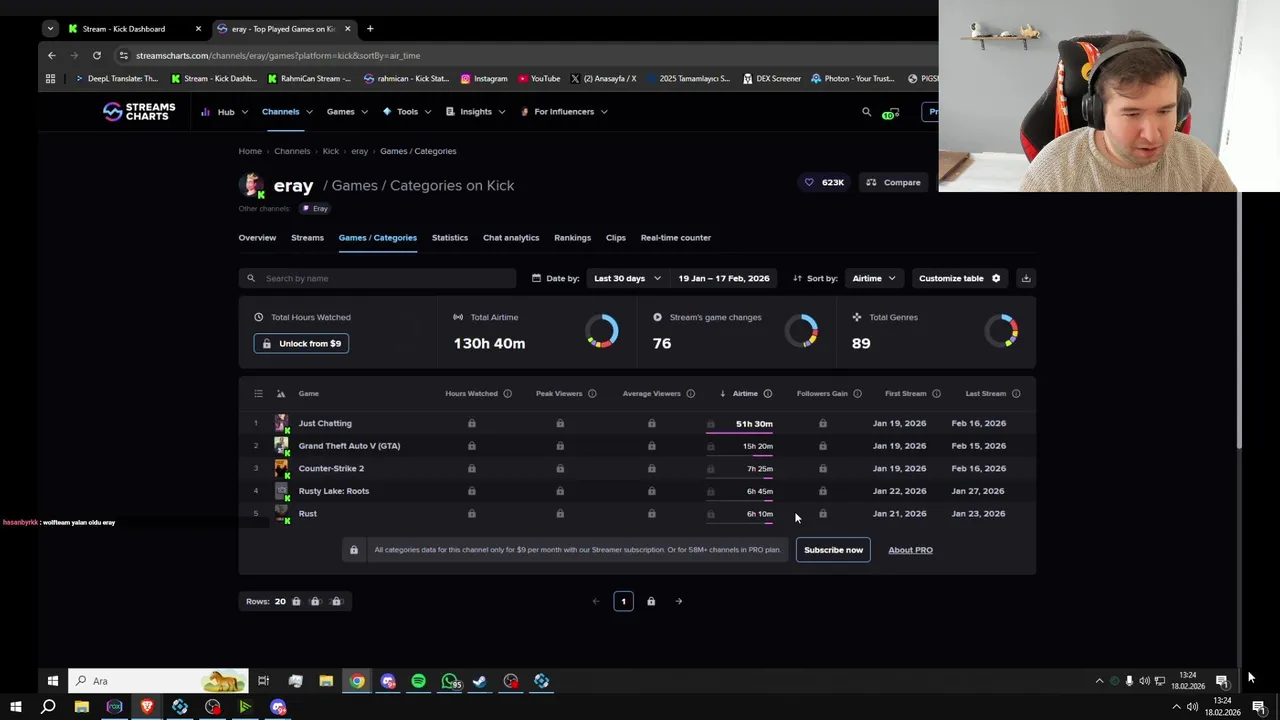Switch to the Streams tab
1280x720 pixels.
[x=307, y=238]
